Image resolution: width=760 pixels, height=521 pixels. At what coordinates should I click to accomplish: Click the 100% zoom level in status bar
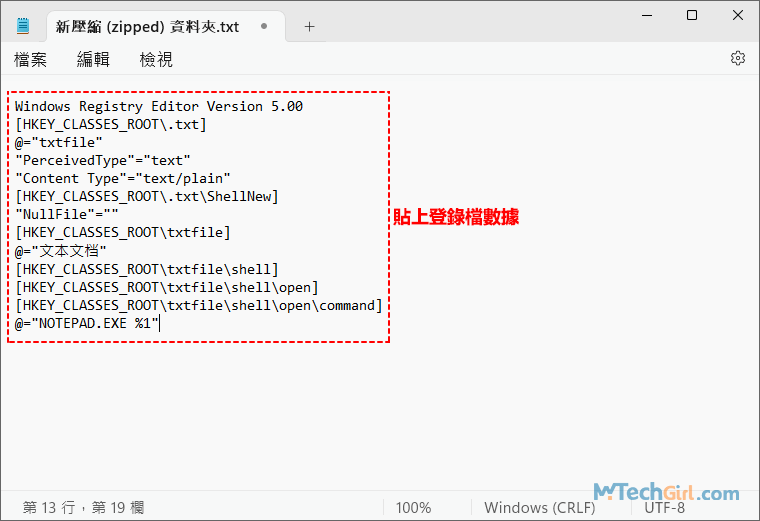tap(413, 507)
